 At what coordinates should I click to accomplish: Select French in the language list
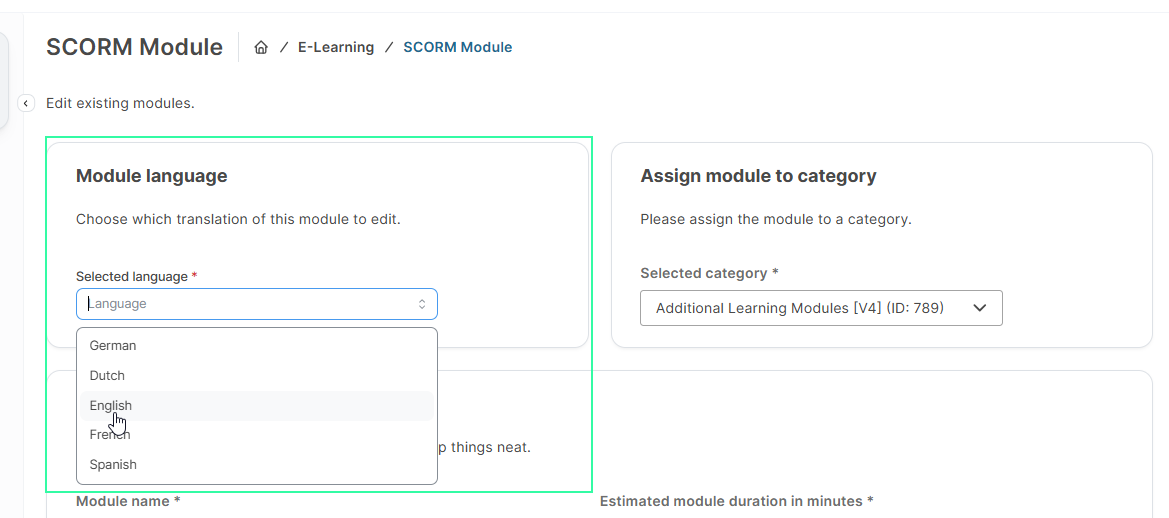click(110, 435)
